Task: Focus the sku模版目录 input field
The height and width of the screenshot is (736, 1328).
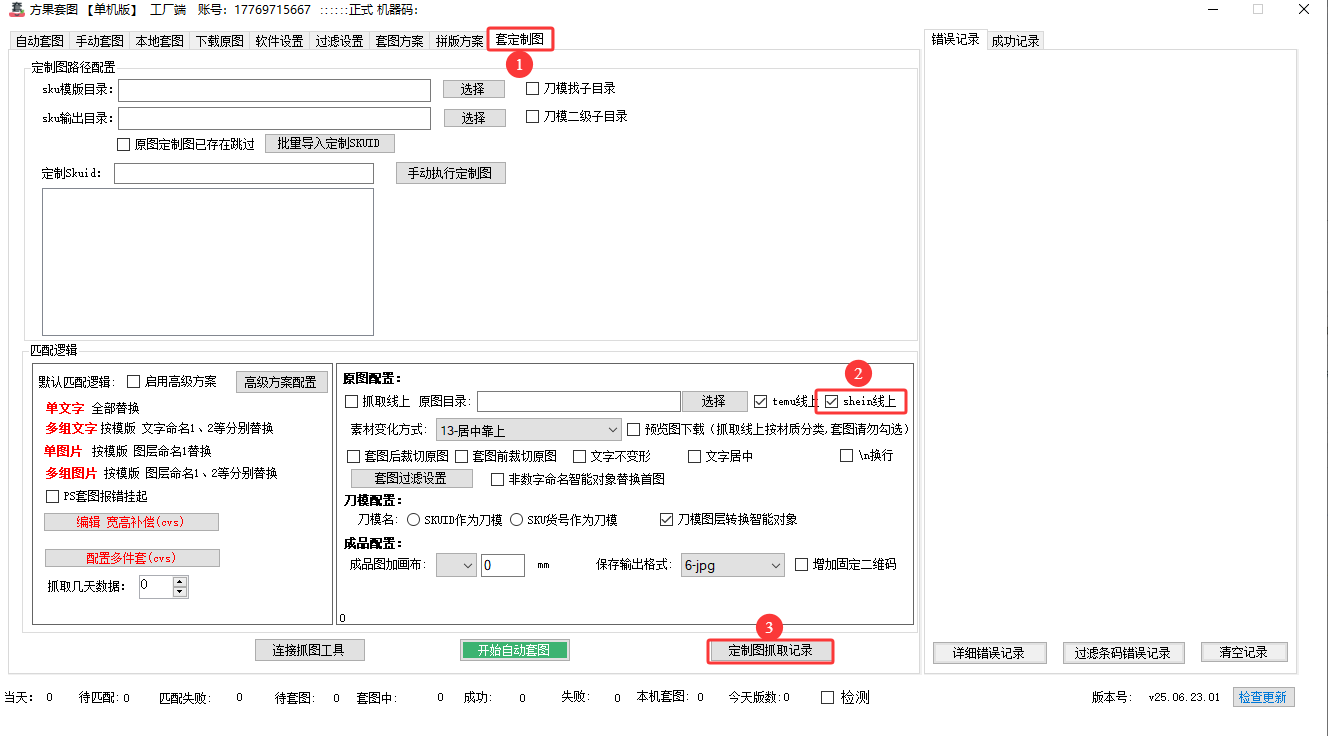Action: pyautogui.click(x=274, y=90)
